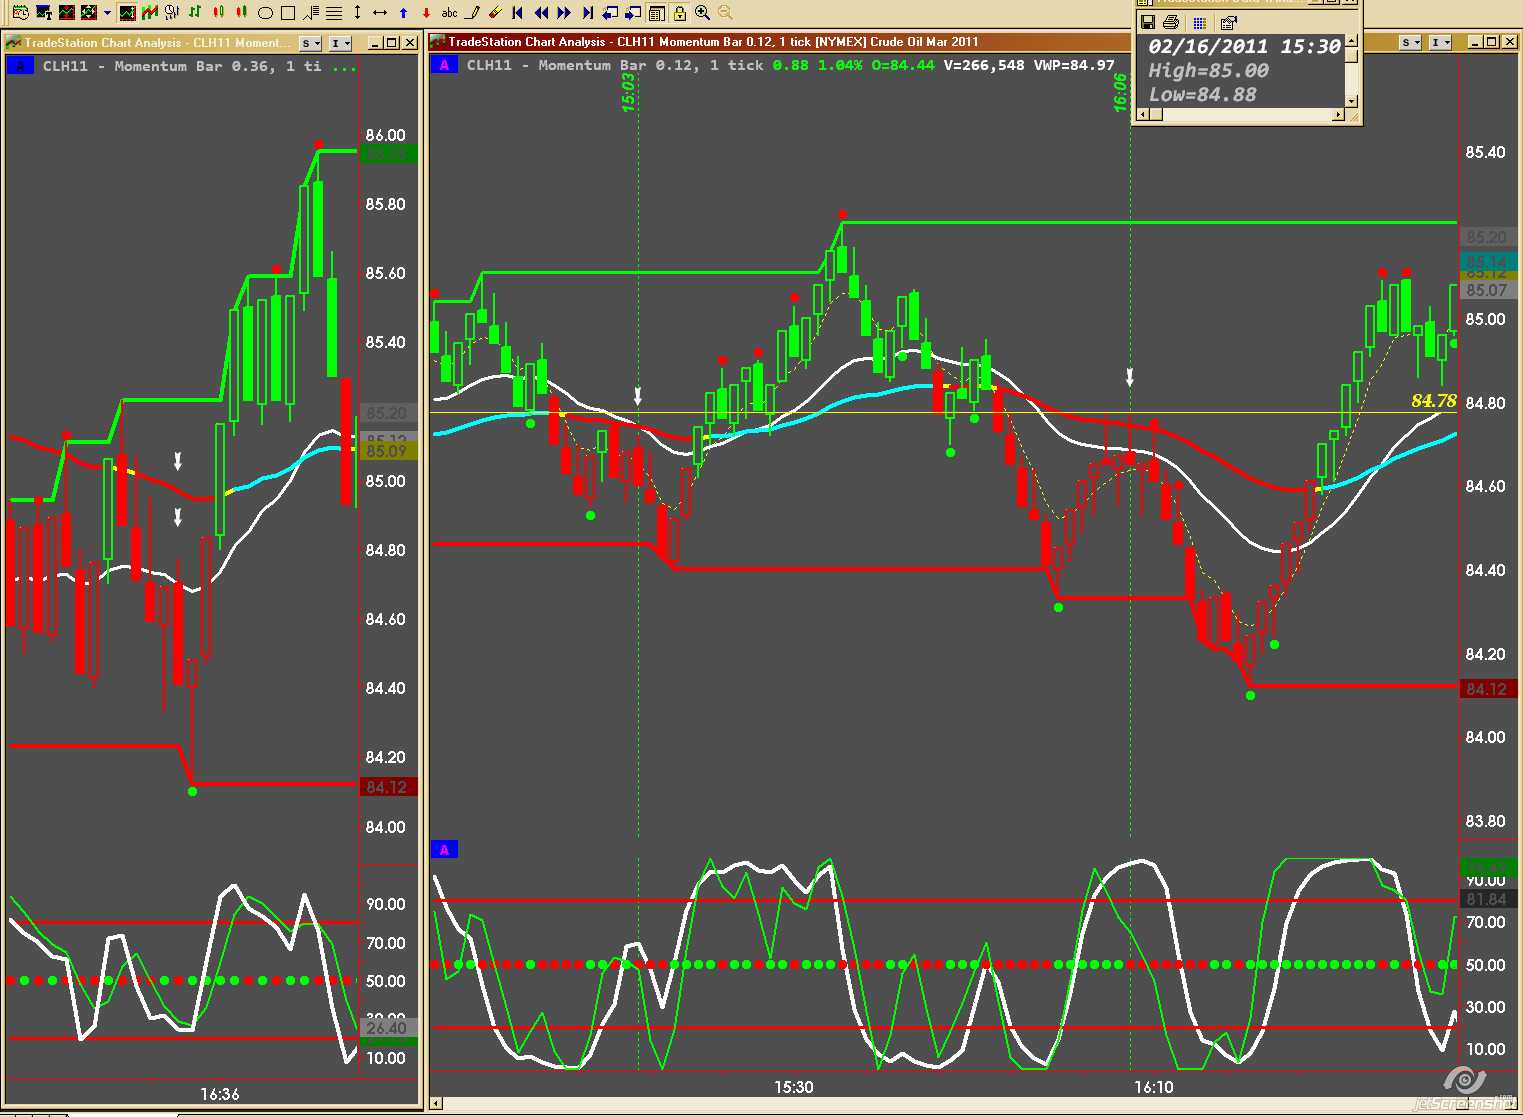Click the data window table icon

pyautogui.click(x=657, y=13)
